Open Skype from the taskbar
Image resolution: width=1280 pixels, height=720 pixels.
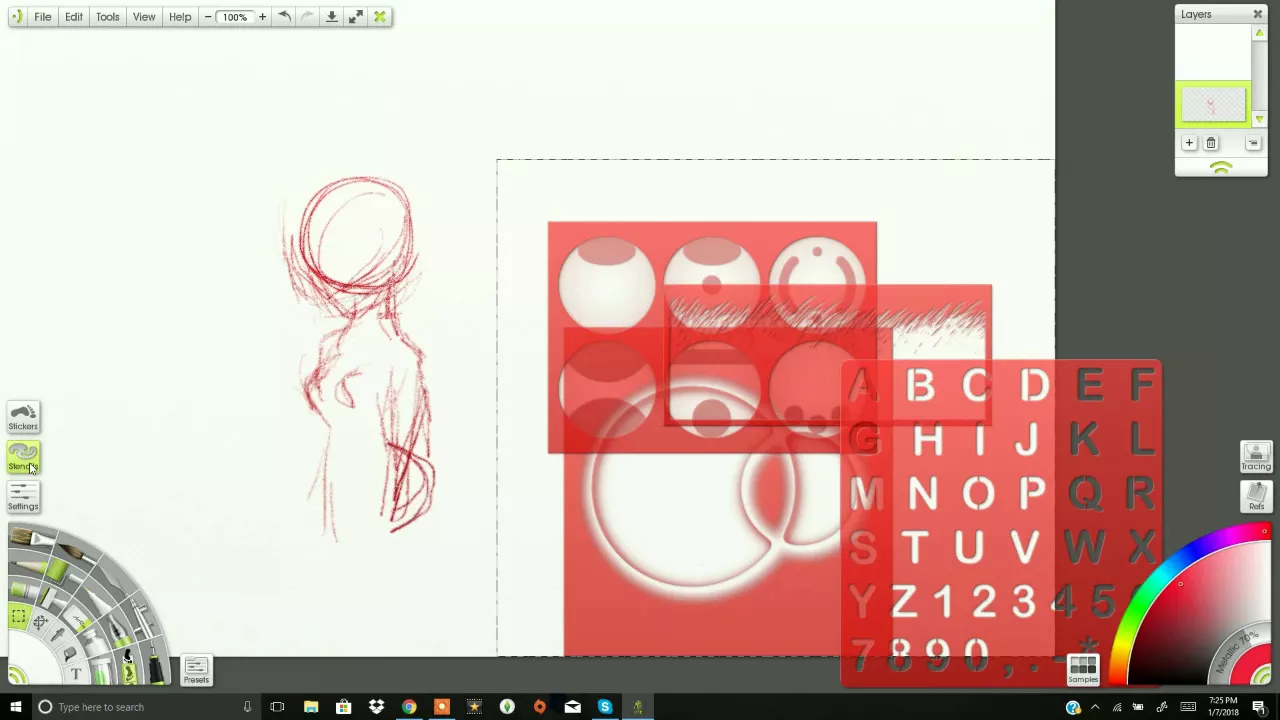pos(605,707)
